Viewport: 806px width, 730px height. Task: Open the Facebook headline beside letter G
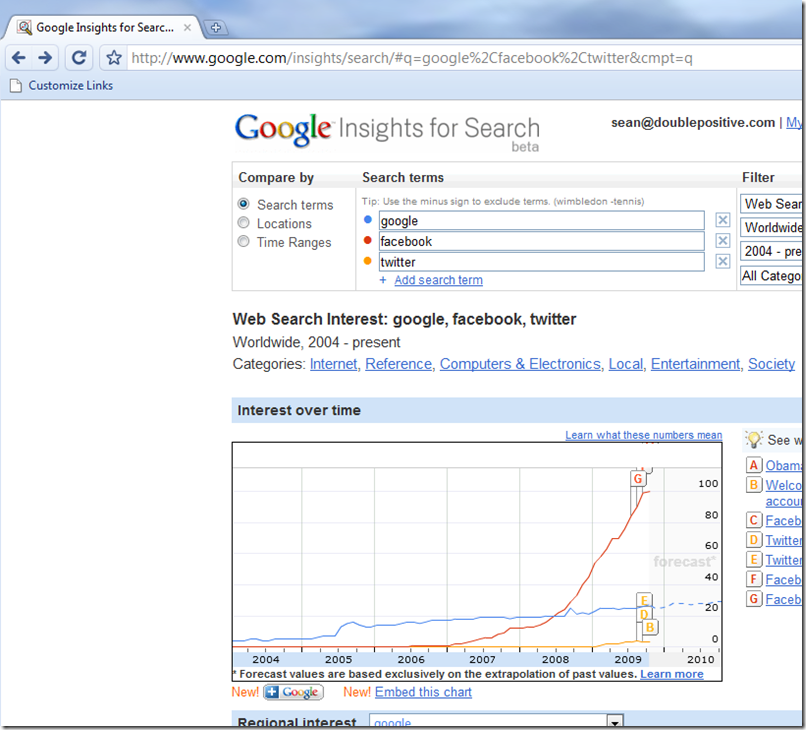[x=783, y=599]
